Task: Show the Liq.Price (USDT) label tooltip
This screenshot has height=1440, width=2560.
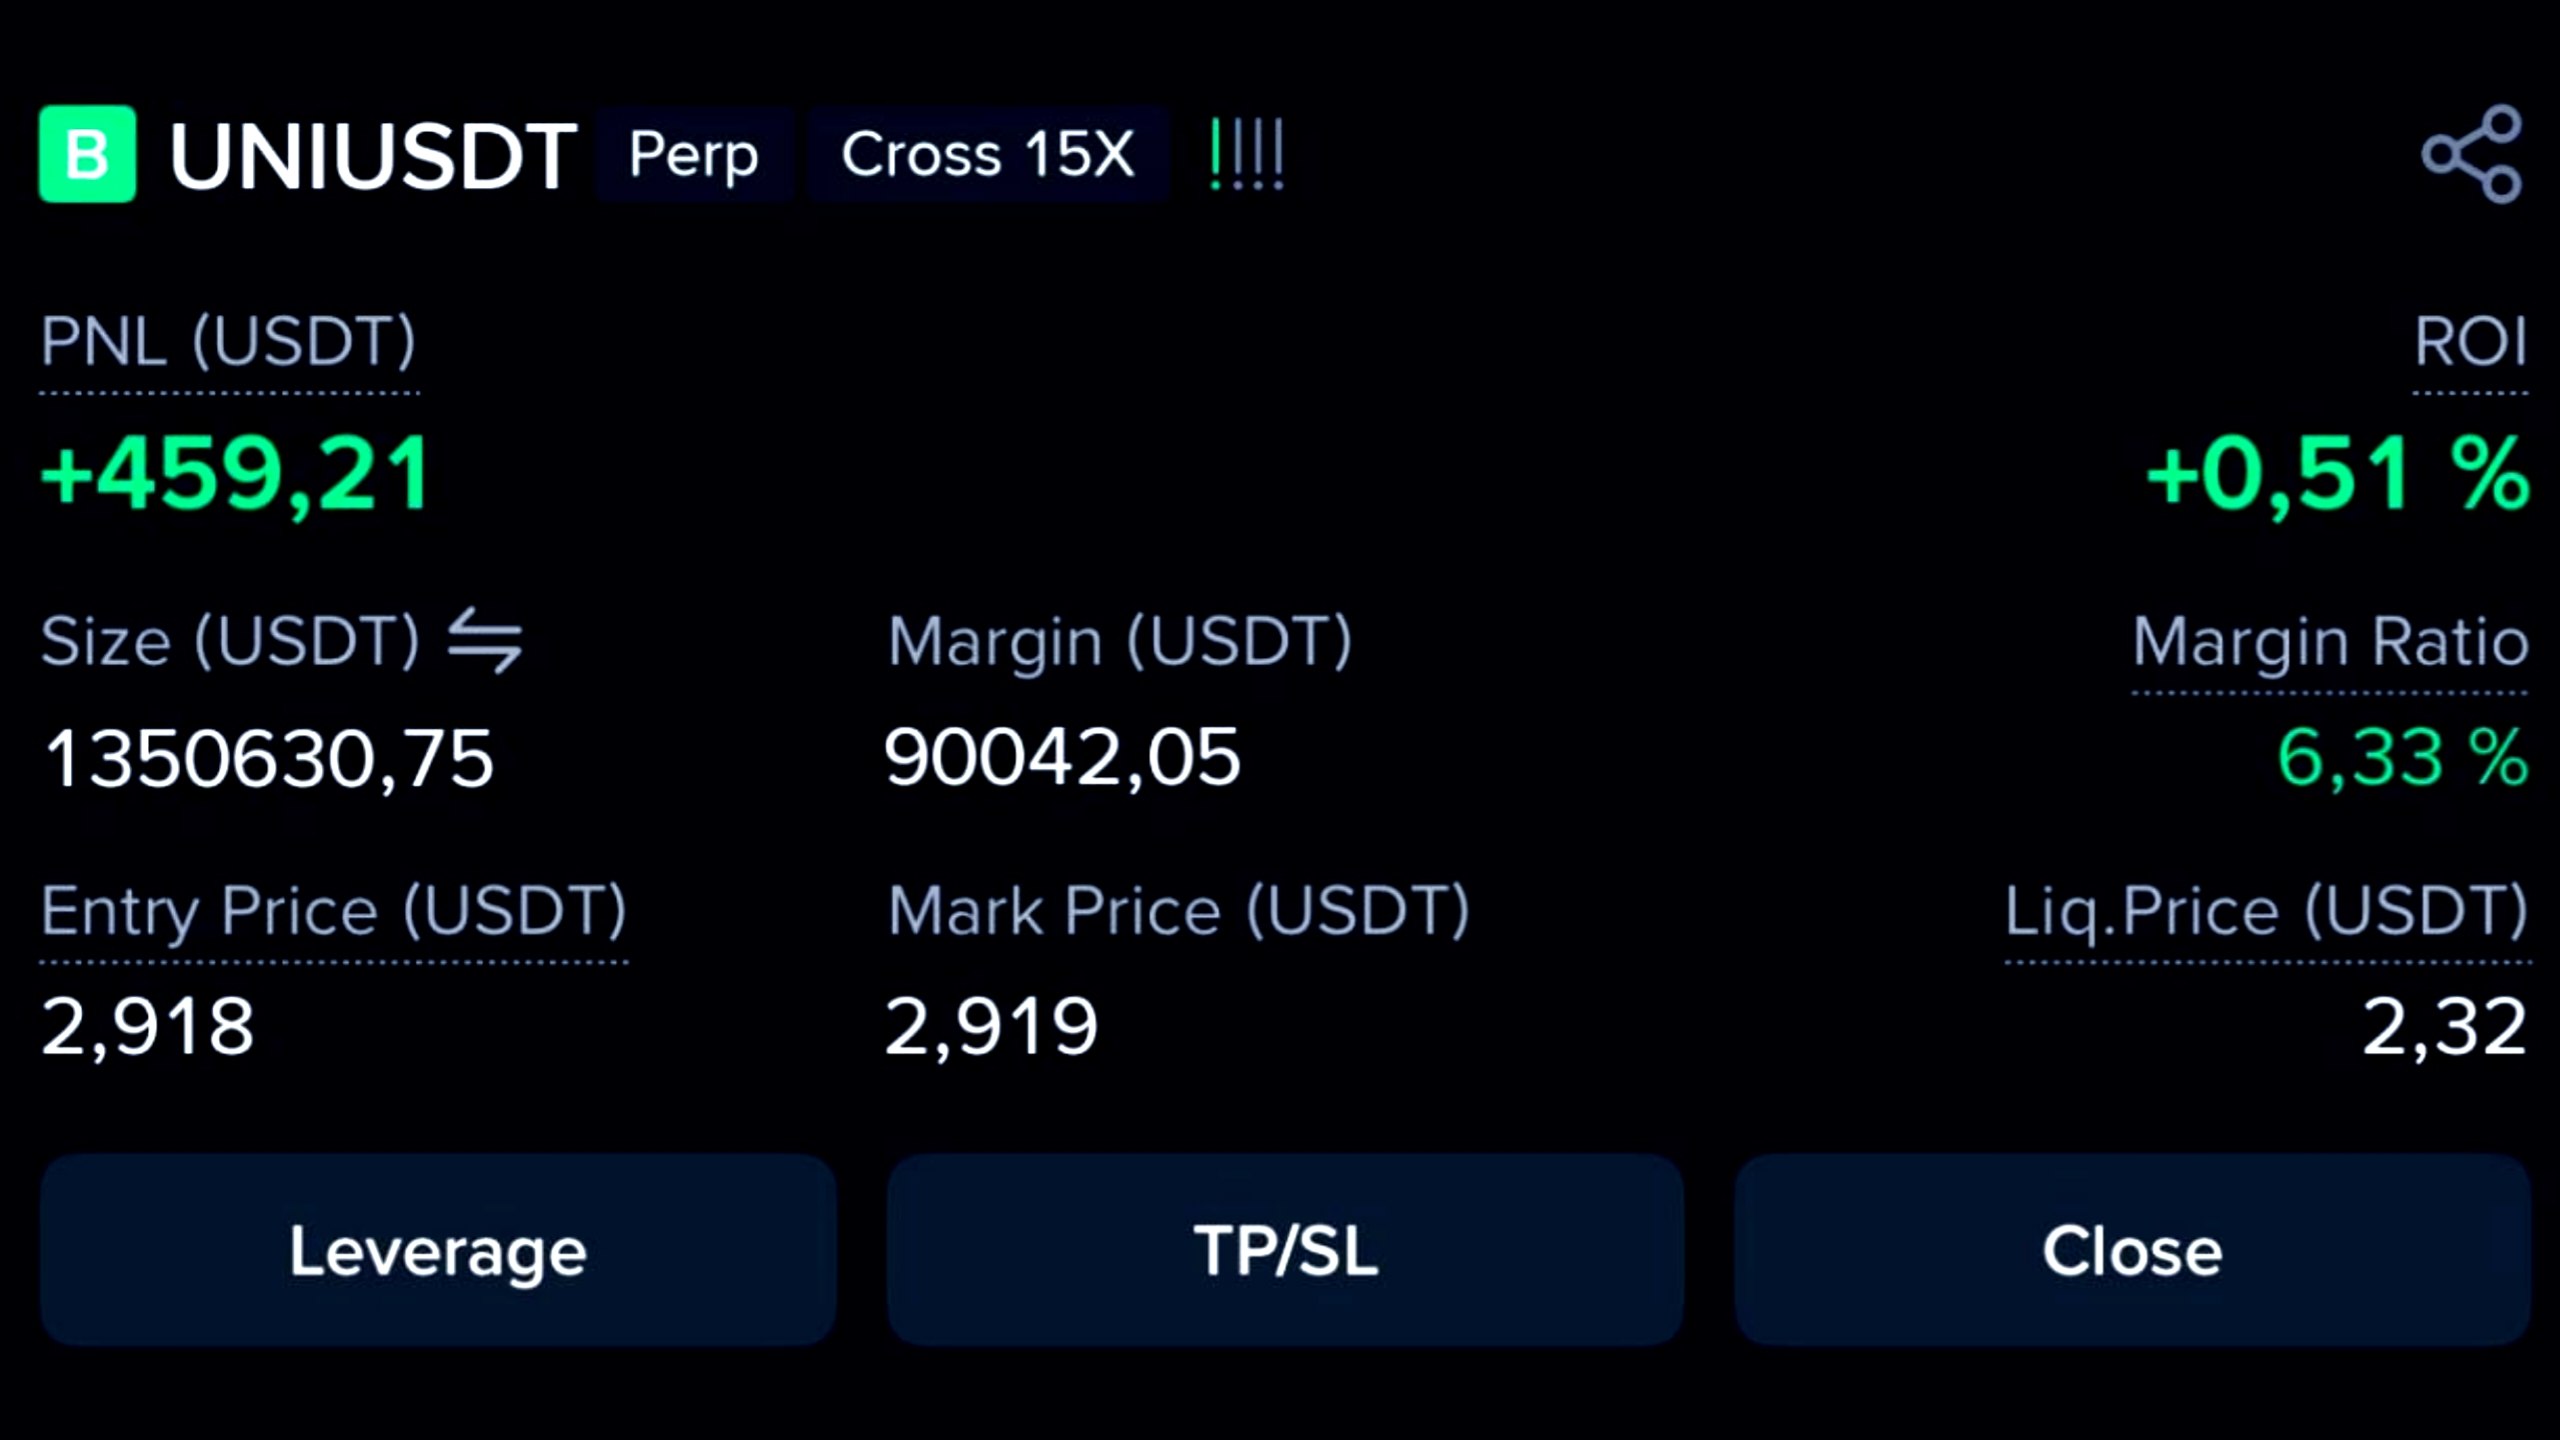Action: tap(2267, 911)
